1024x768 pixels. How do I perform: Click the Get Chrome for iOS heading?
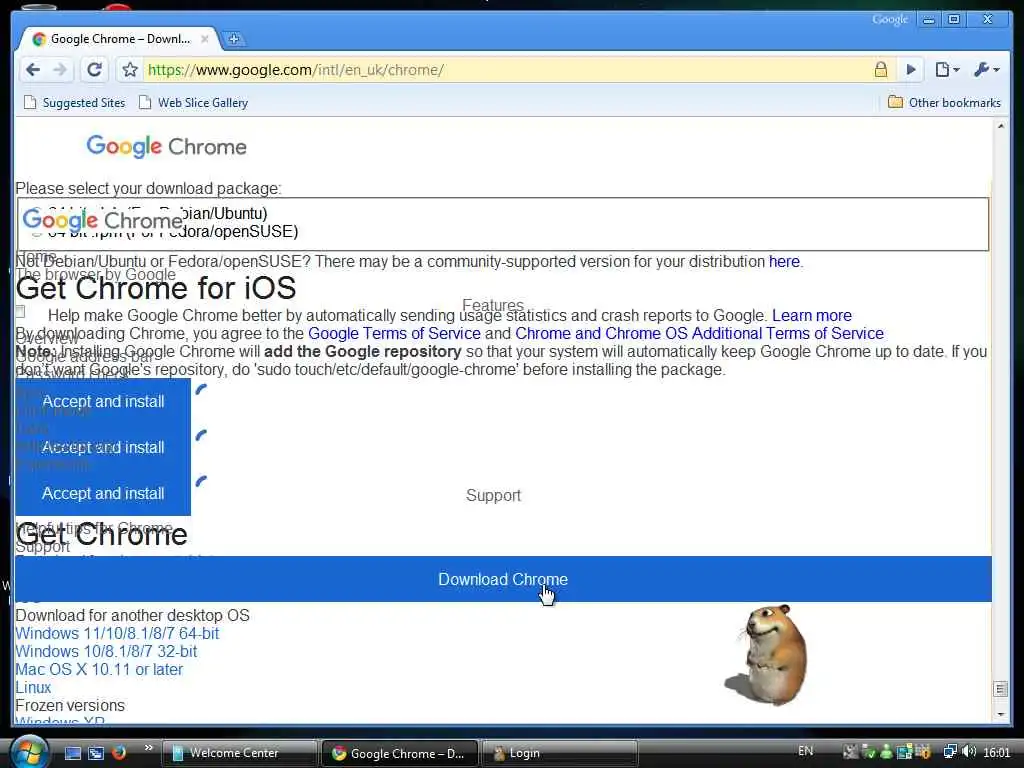[156, 288]
